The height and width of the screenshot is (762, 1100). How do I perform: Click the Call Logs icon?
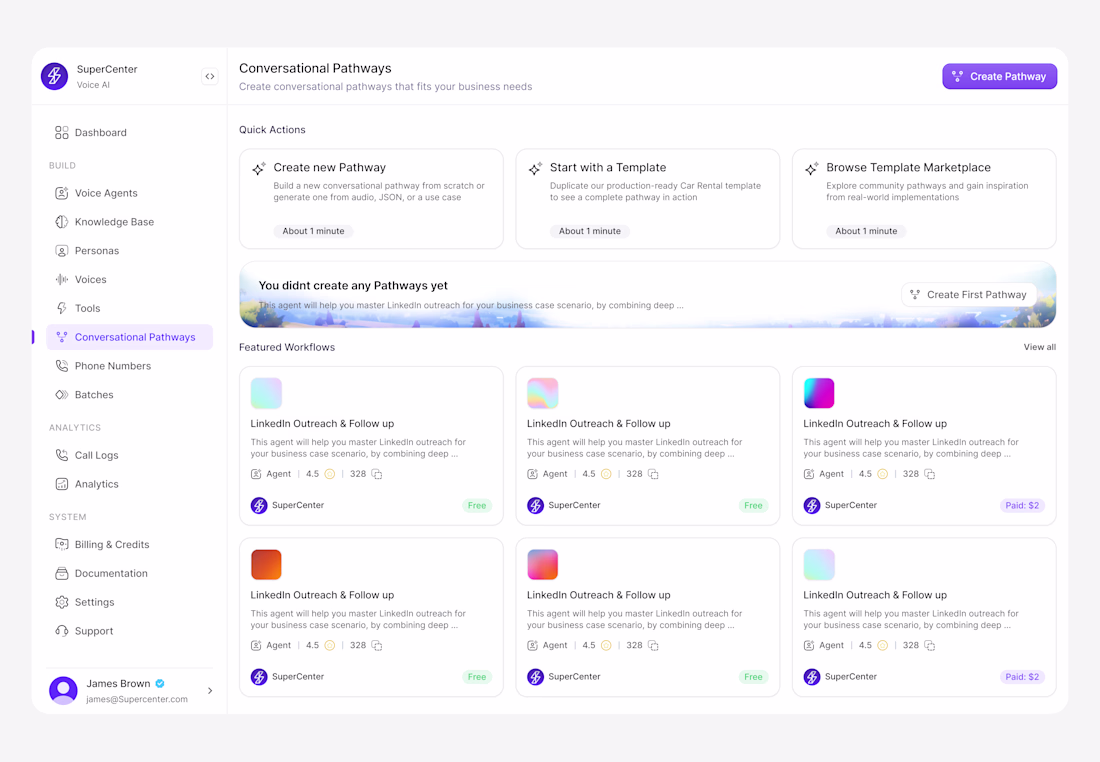(x=62, y=455)
